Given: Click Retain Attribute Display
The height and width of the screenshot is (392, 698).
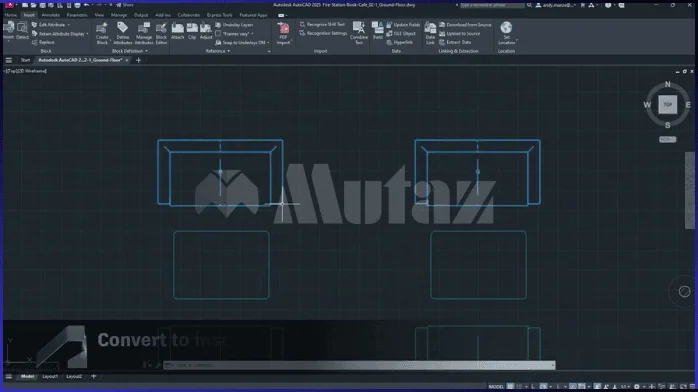Looking at the screenshot, I should tap(58, 34).
